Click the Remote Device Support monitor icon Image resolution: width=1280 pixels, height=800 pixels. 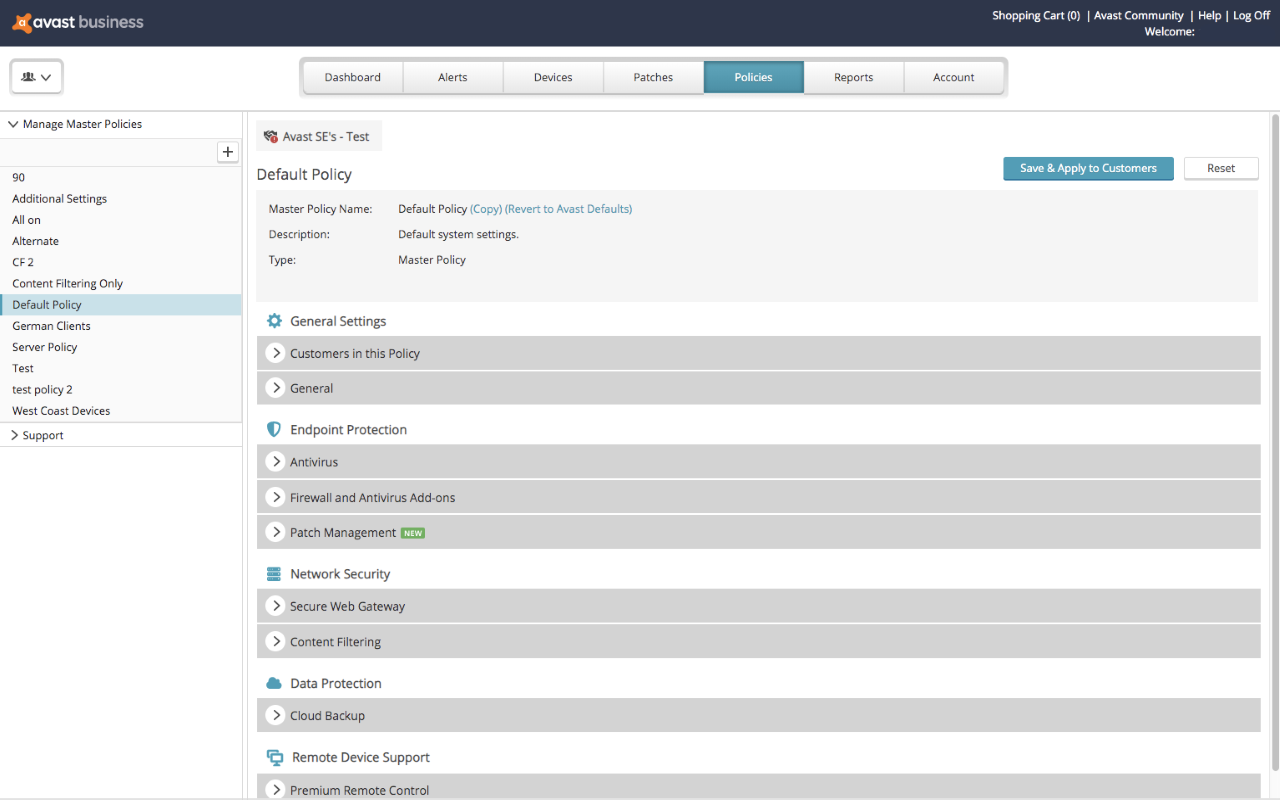(275, 757)
